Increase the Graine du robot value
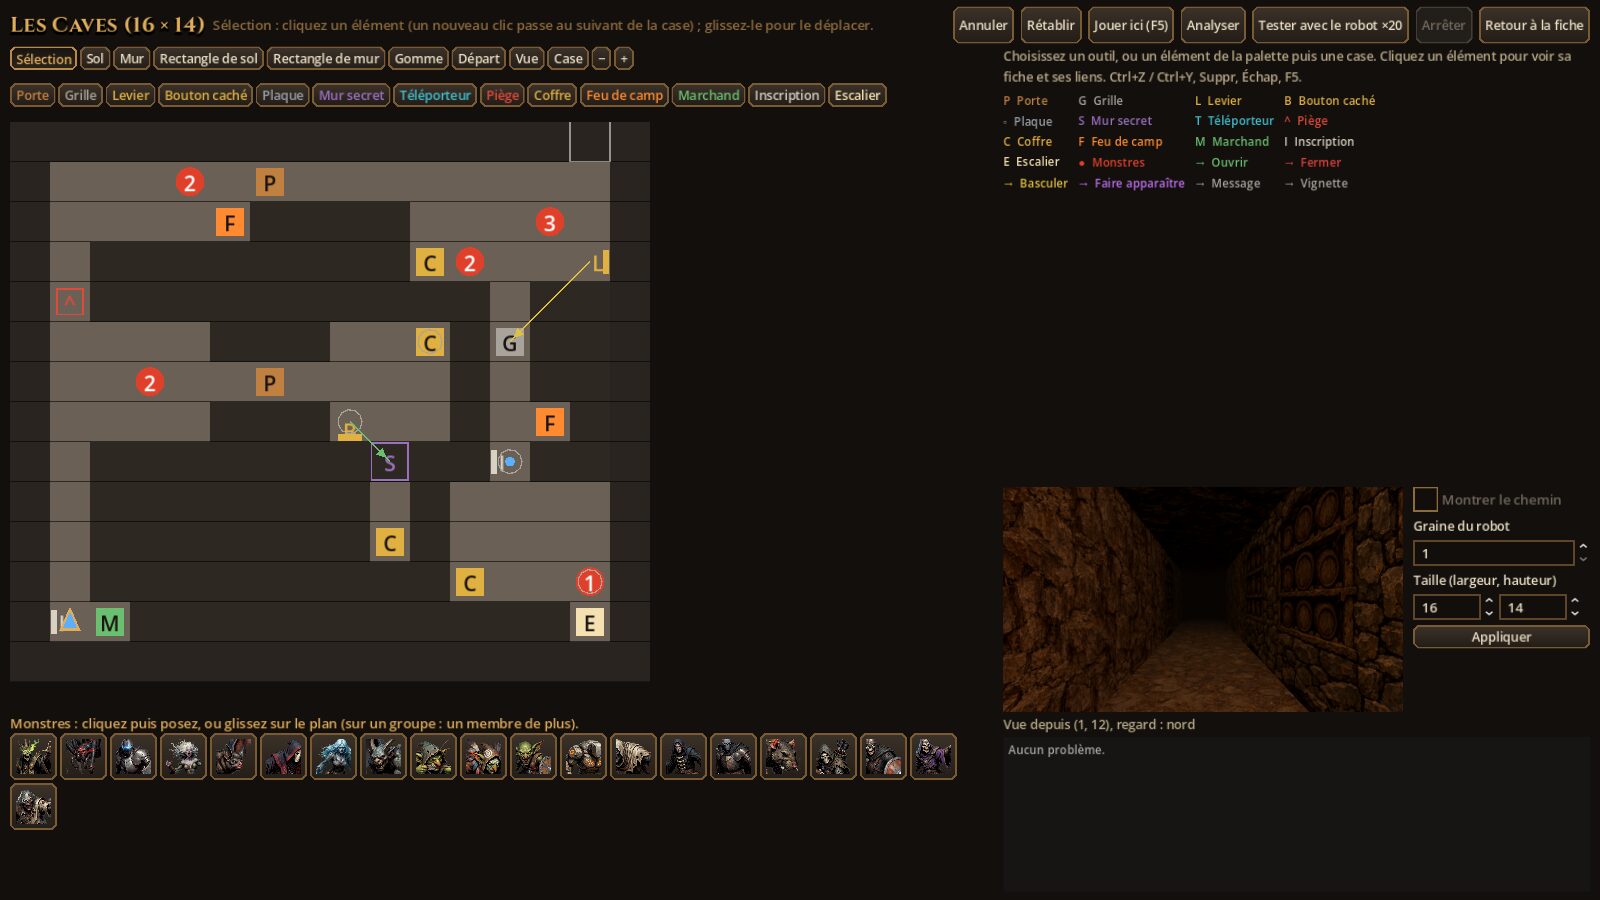The height and width of the screenshot is (900, 1600). (x=1582, y=547)
